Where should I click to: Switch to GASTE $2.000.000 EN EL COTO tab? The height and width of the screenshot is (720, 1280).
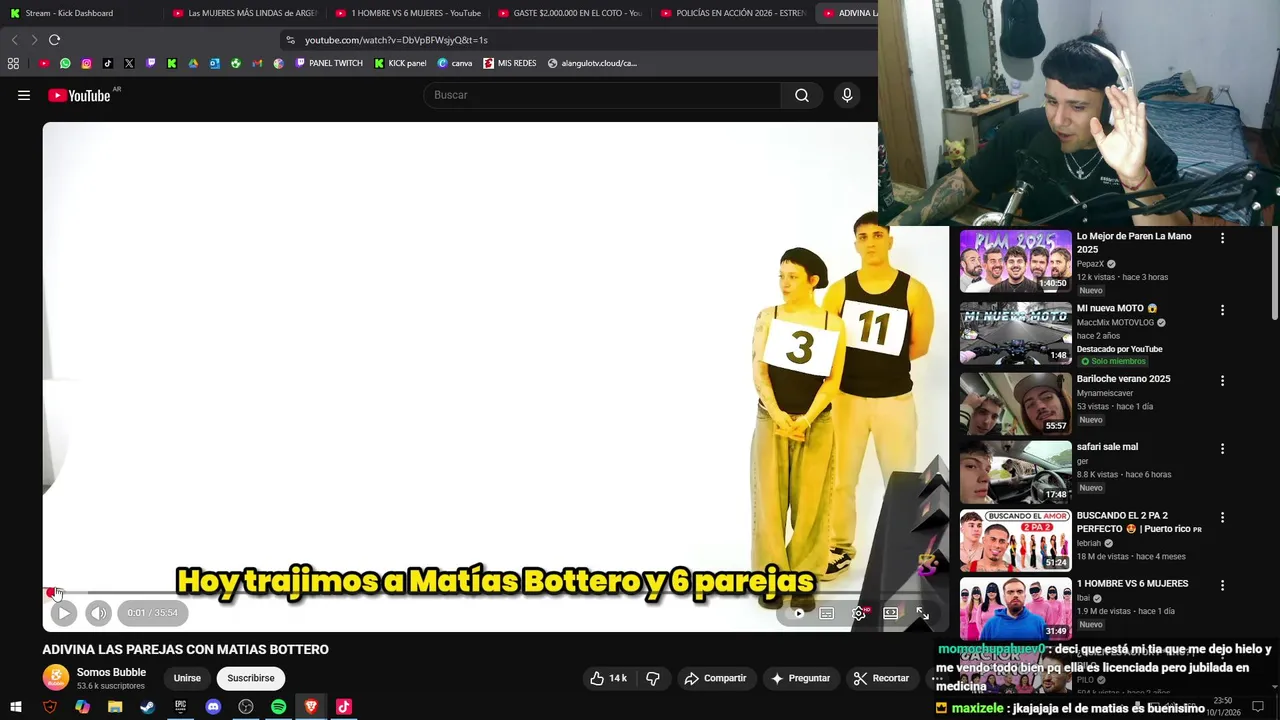(x=570, y=13)
